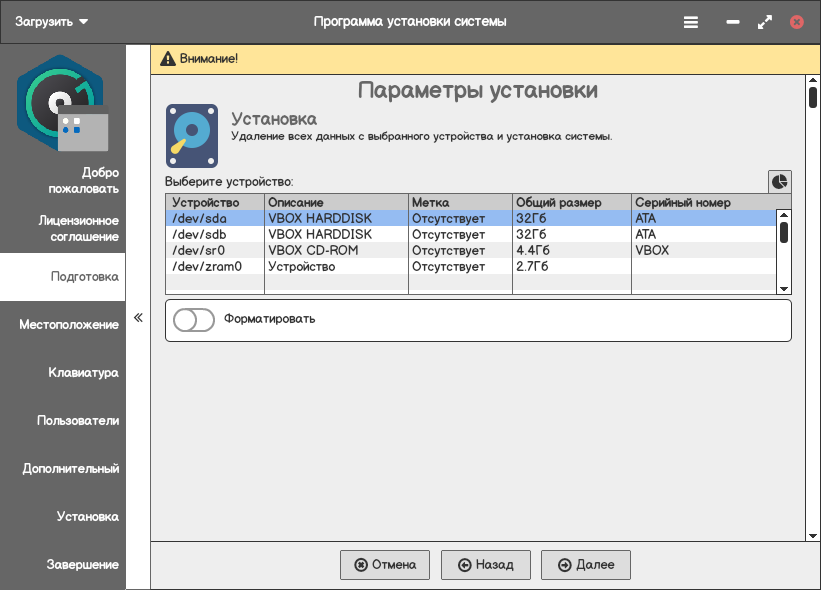Click main panel scroll-up arrow

813,81
